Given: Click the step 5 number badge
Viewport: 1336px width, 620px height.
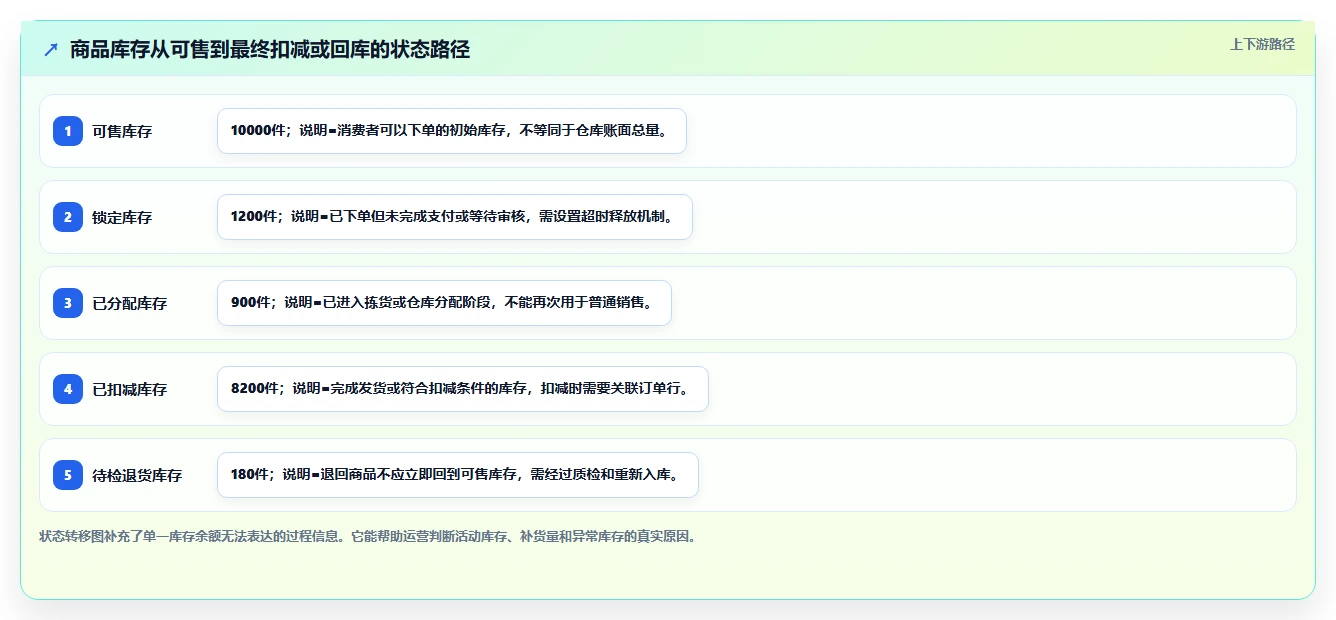Looking at the screenshot, I should 68,475.
